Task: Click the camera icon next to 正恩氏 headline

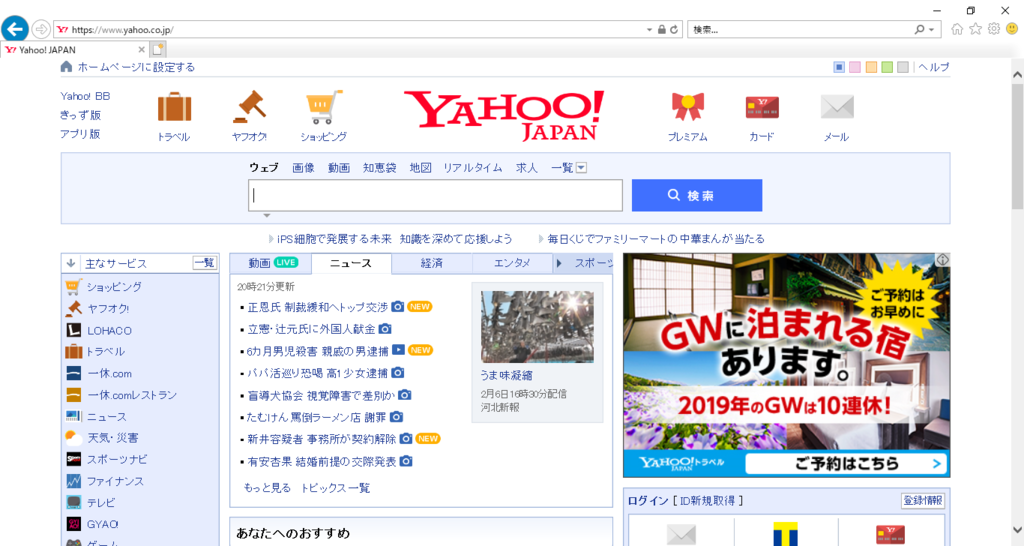Action: (398, 306)
